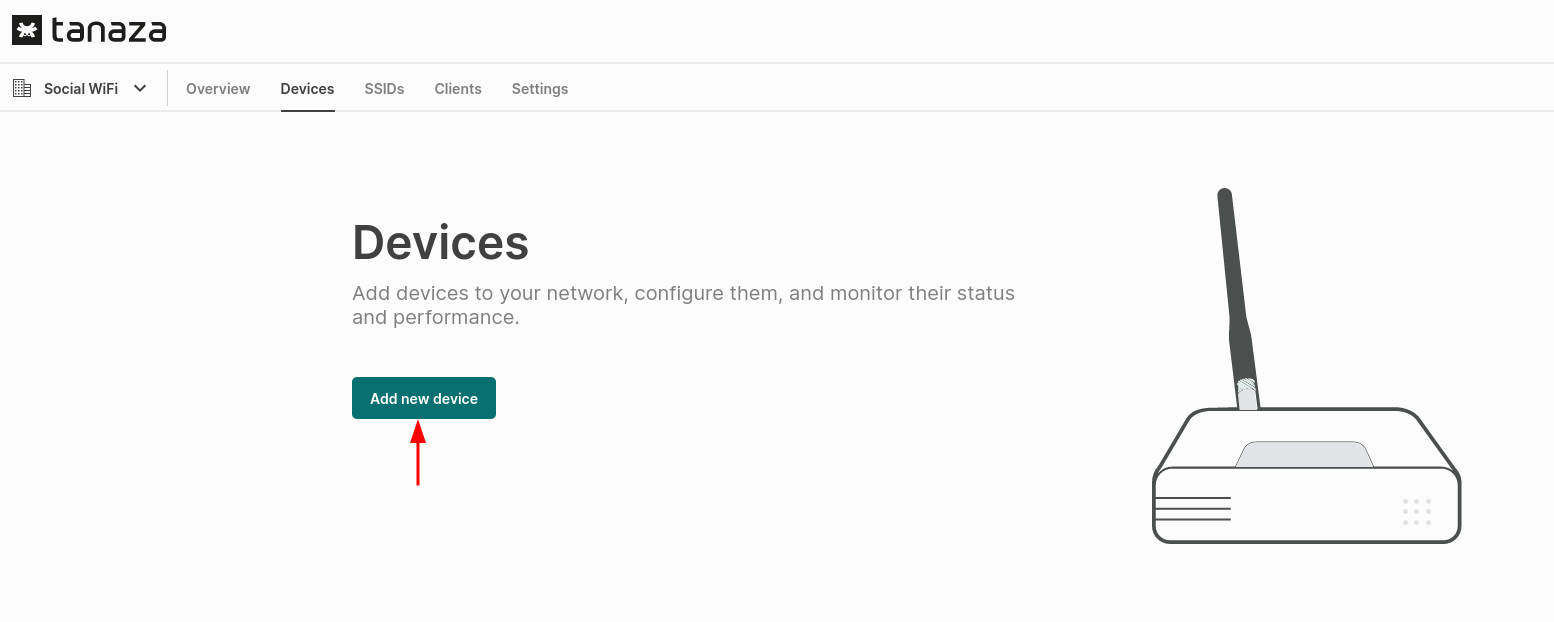Click the large Devices heading
The width and height of the screenshot is (1554, 622).
tap(440, 242)
